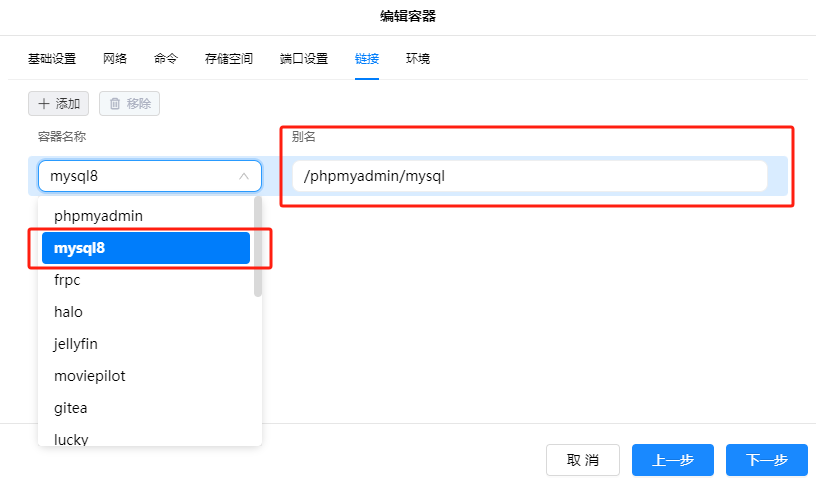Pick halo in the container dropdown
This screenshot has height=493, width=816.
[x=68, y=312]
